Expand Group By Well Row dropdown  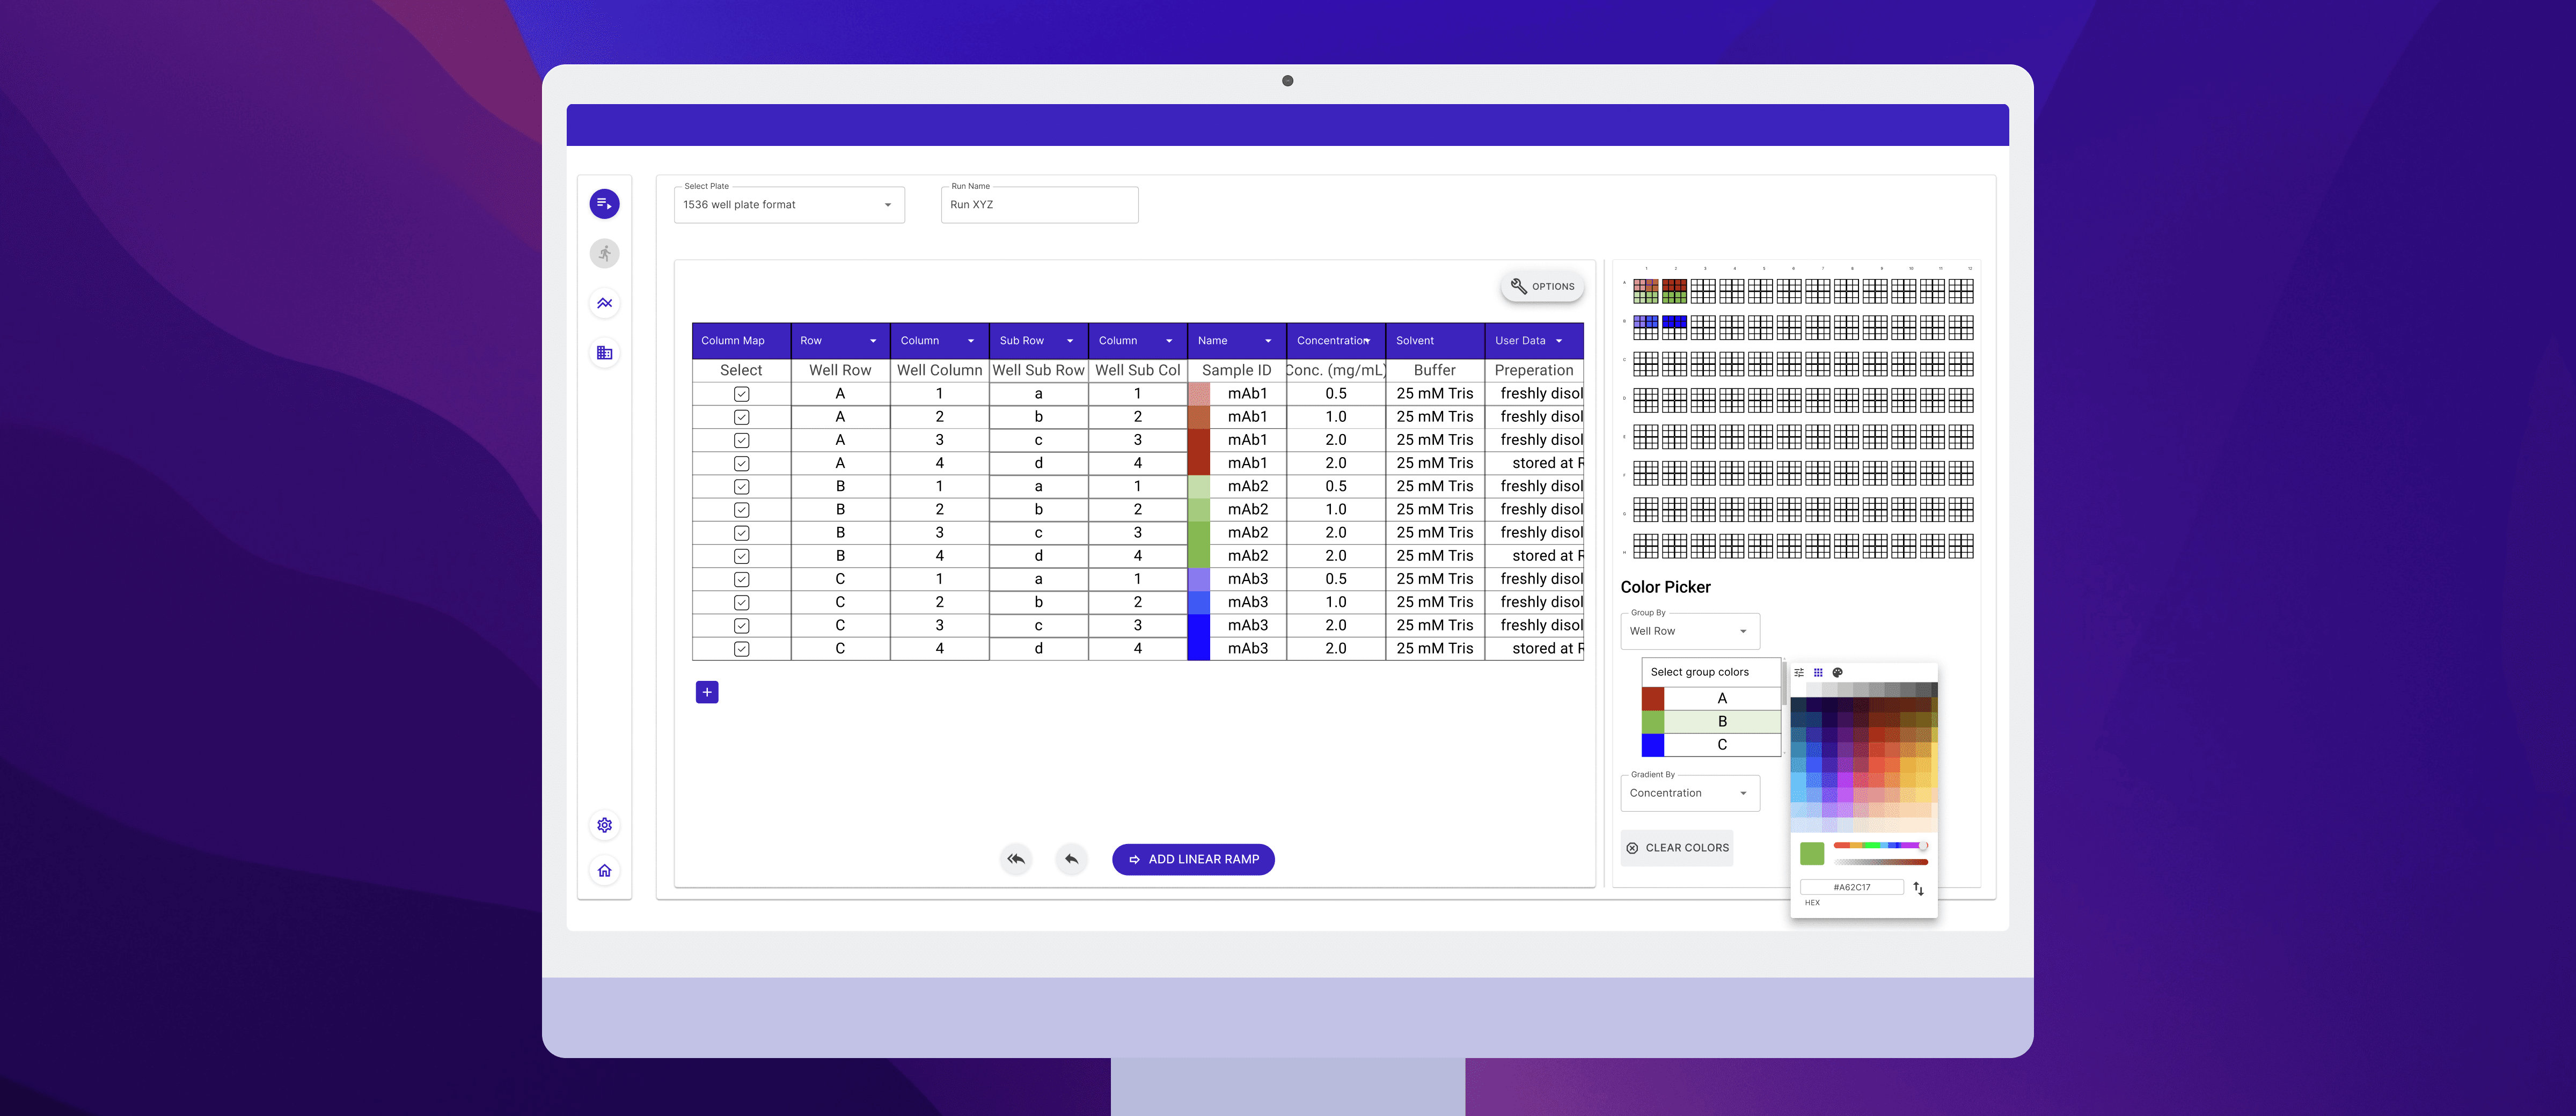[1689, 631]
